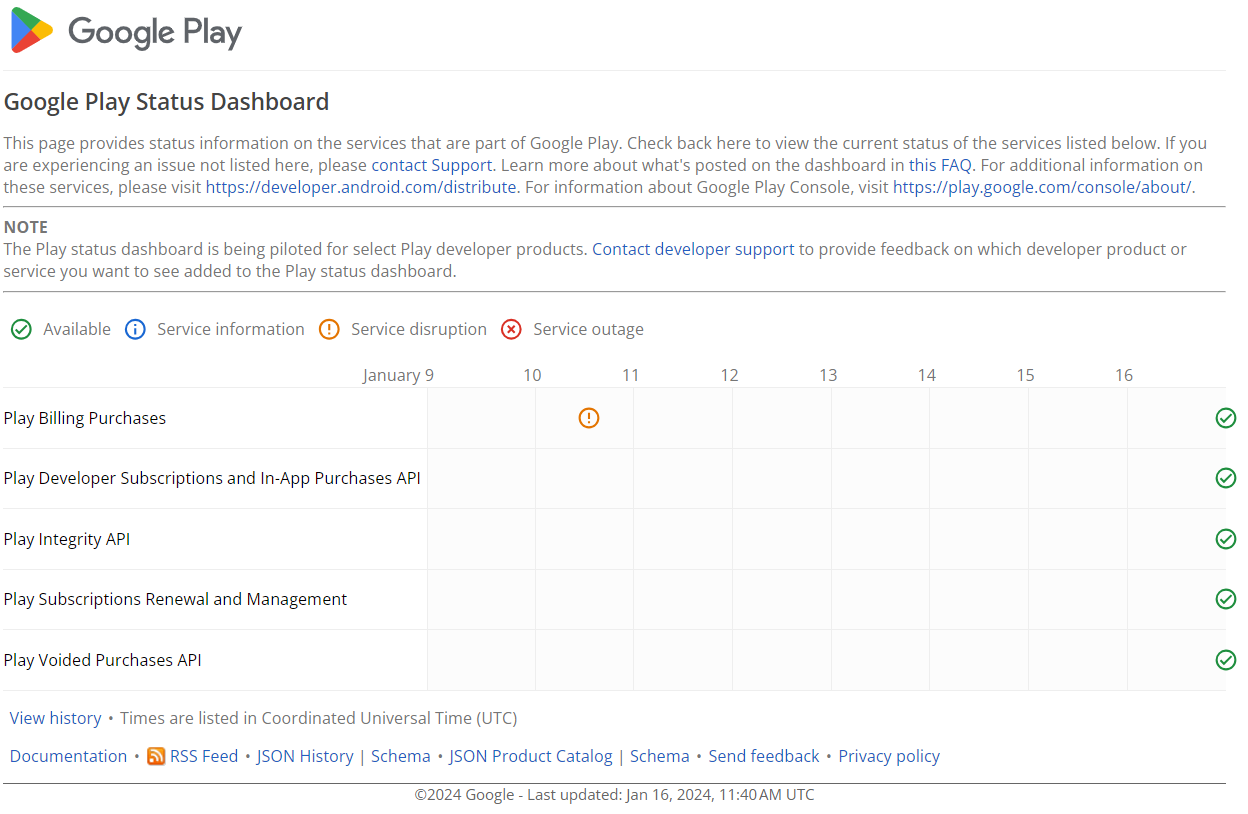Click the Last updated timestamp text

point(671,795)
